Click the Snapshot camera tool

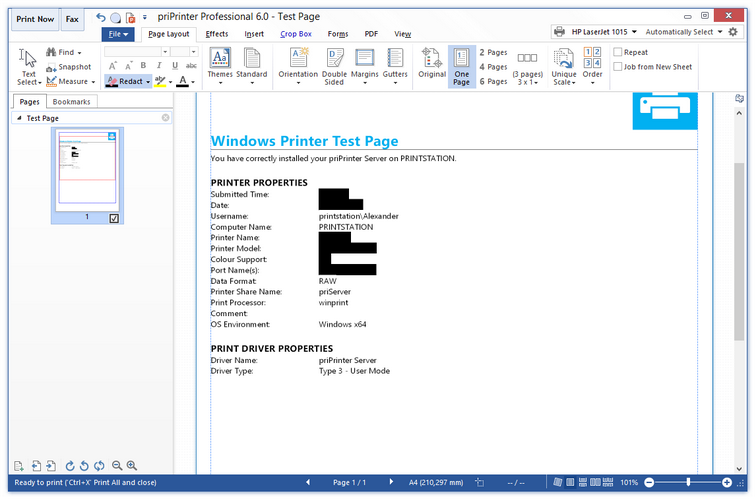[x=69, y=67]
